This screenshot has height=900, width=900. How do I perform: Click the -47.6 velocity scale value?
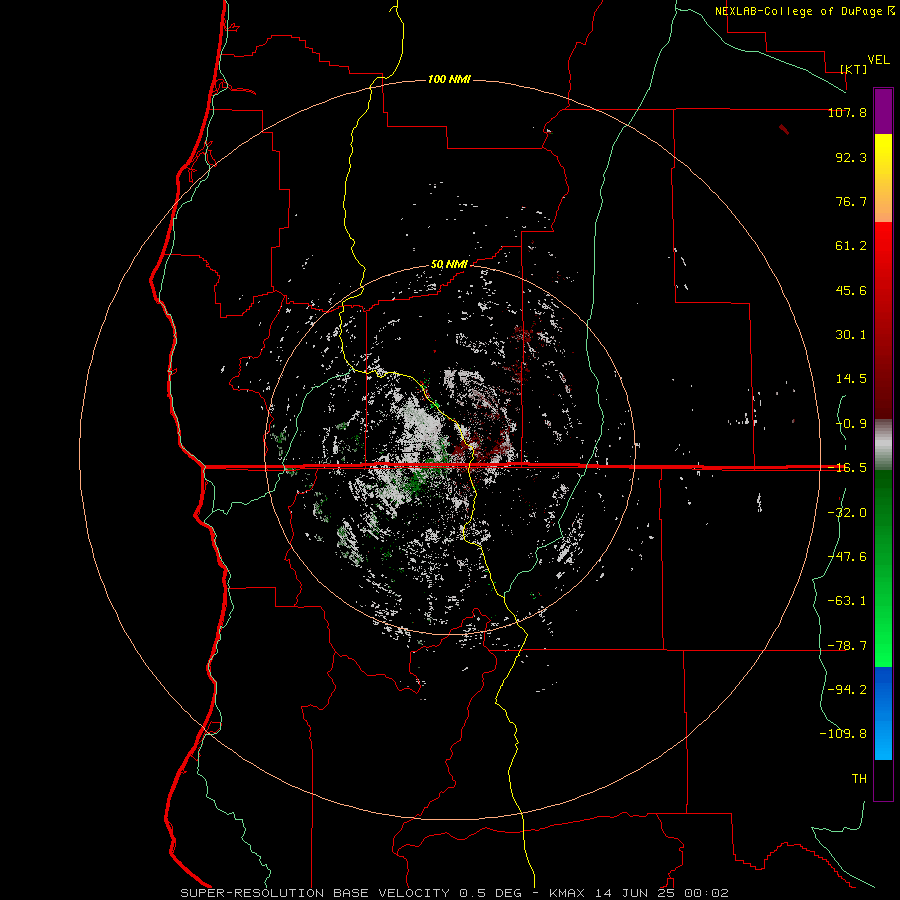[x=847, y=557]
